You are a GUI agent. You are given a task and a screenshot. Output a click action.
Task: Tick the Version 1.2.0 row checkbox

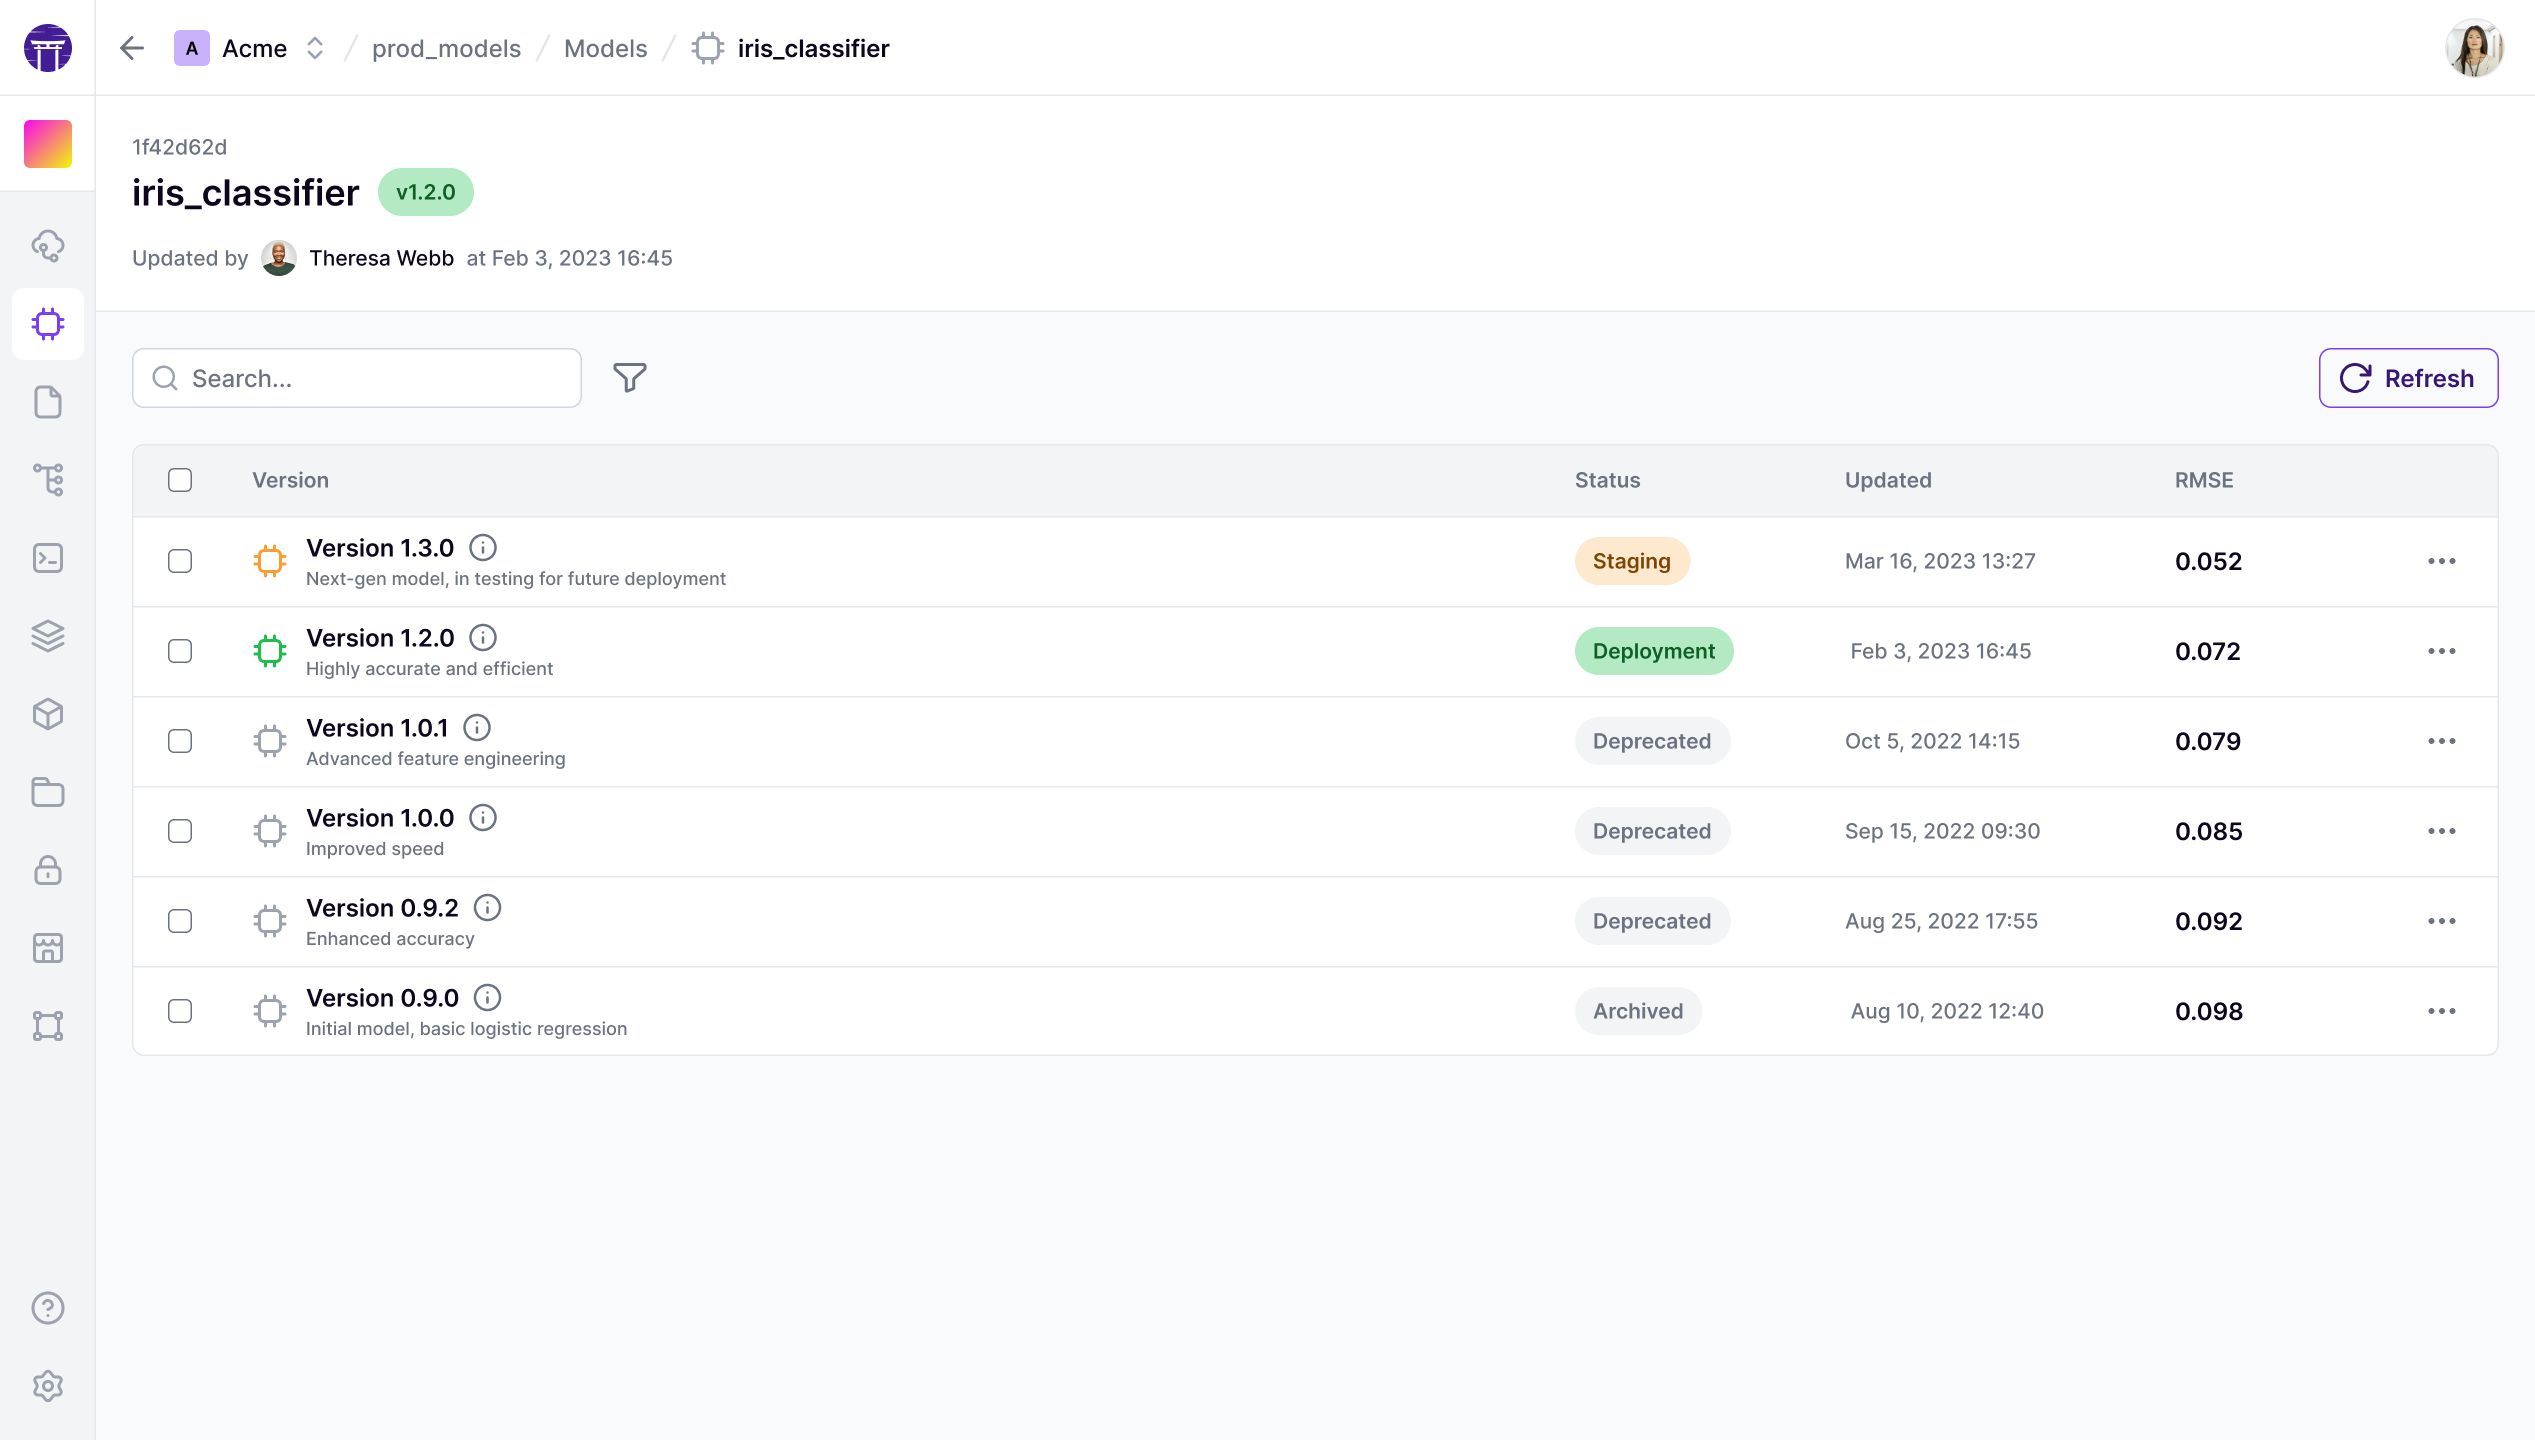click(180, 651)
